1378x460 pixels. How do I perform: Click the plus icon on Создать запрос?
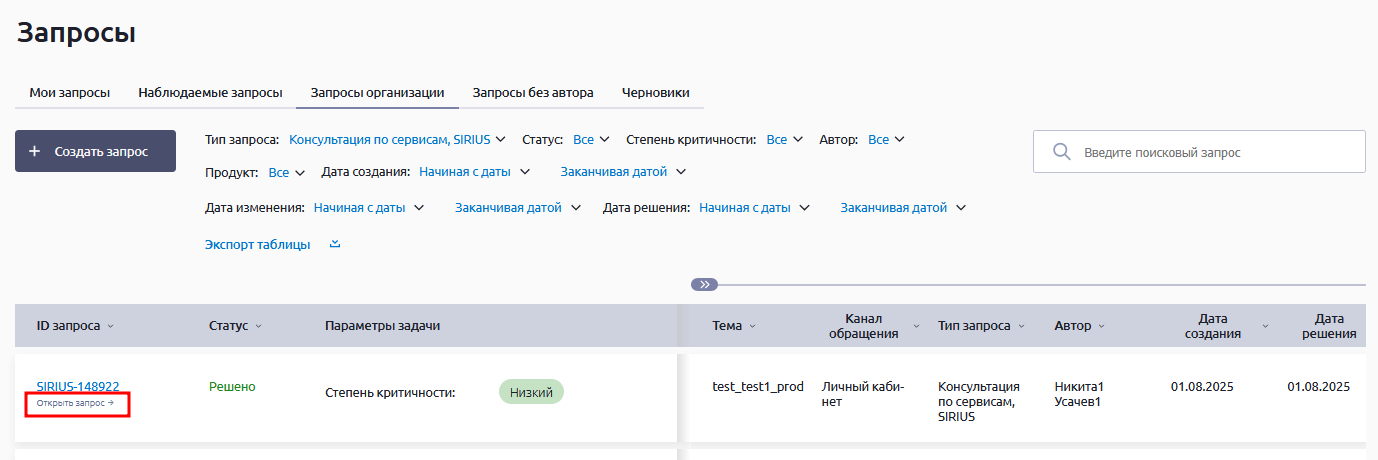click(x=35, y=152)
